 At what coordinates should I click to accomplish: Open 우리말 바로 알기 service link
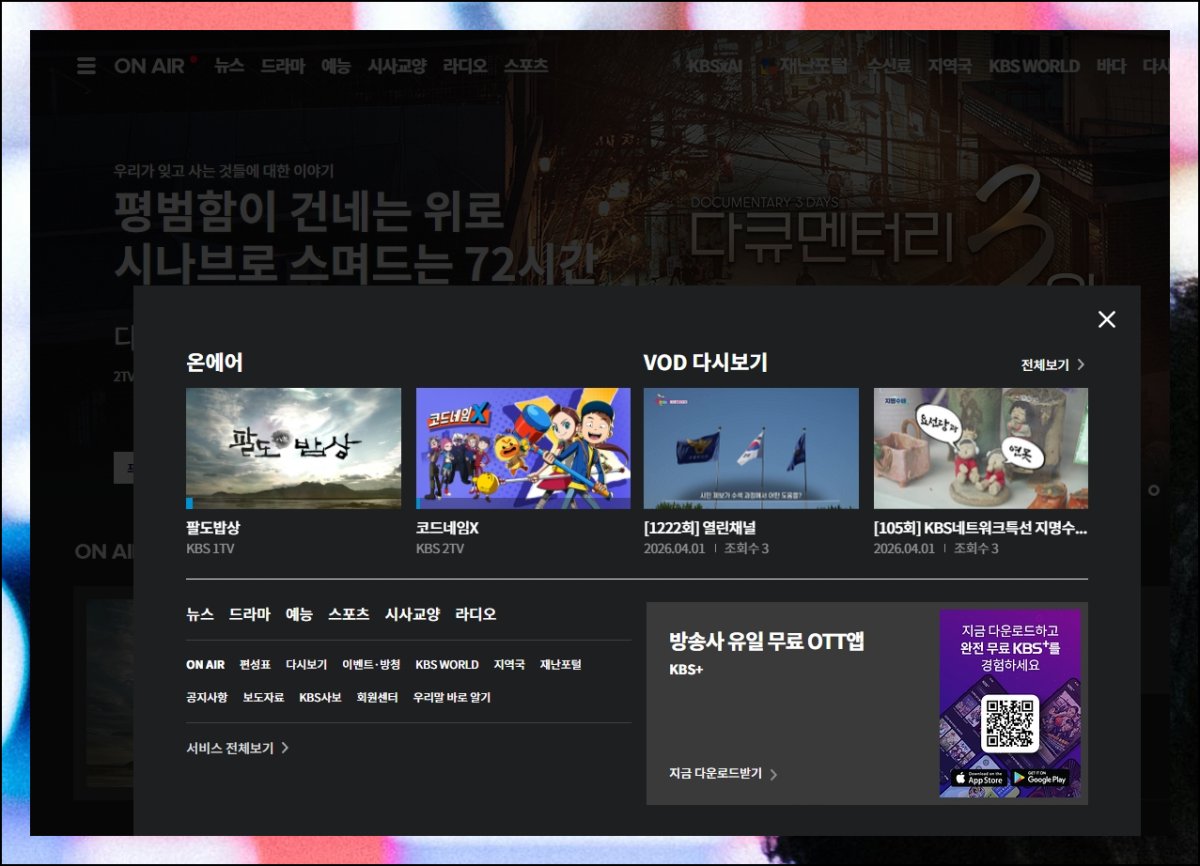[x=452, y=697]
